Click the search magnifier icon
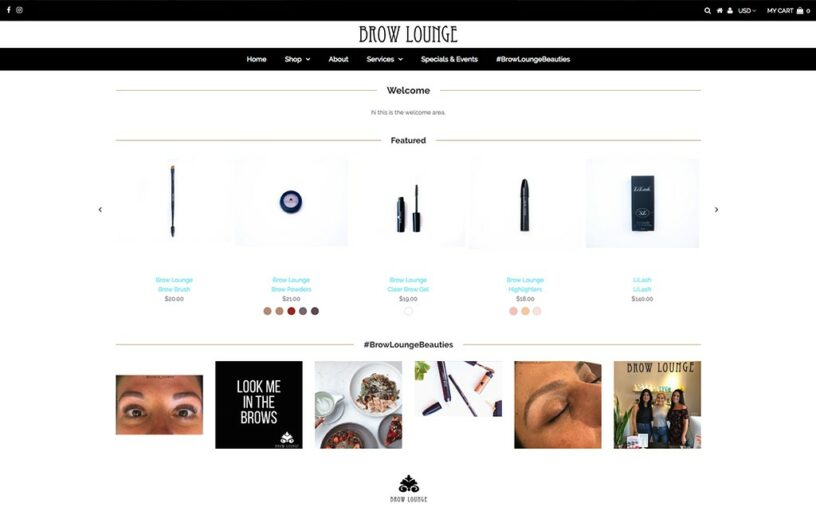Screen dimensions: 816x507 click(x=707, y=10)
